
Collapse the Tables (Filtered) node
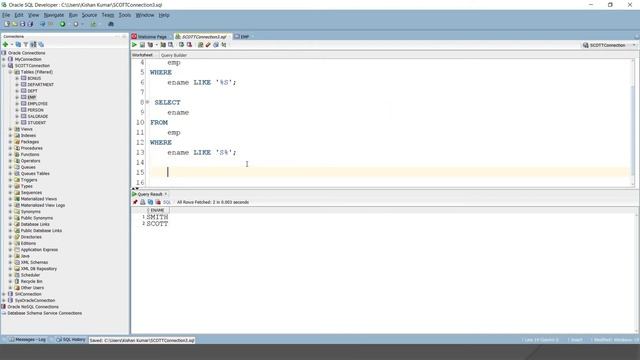click(11, 72)
